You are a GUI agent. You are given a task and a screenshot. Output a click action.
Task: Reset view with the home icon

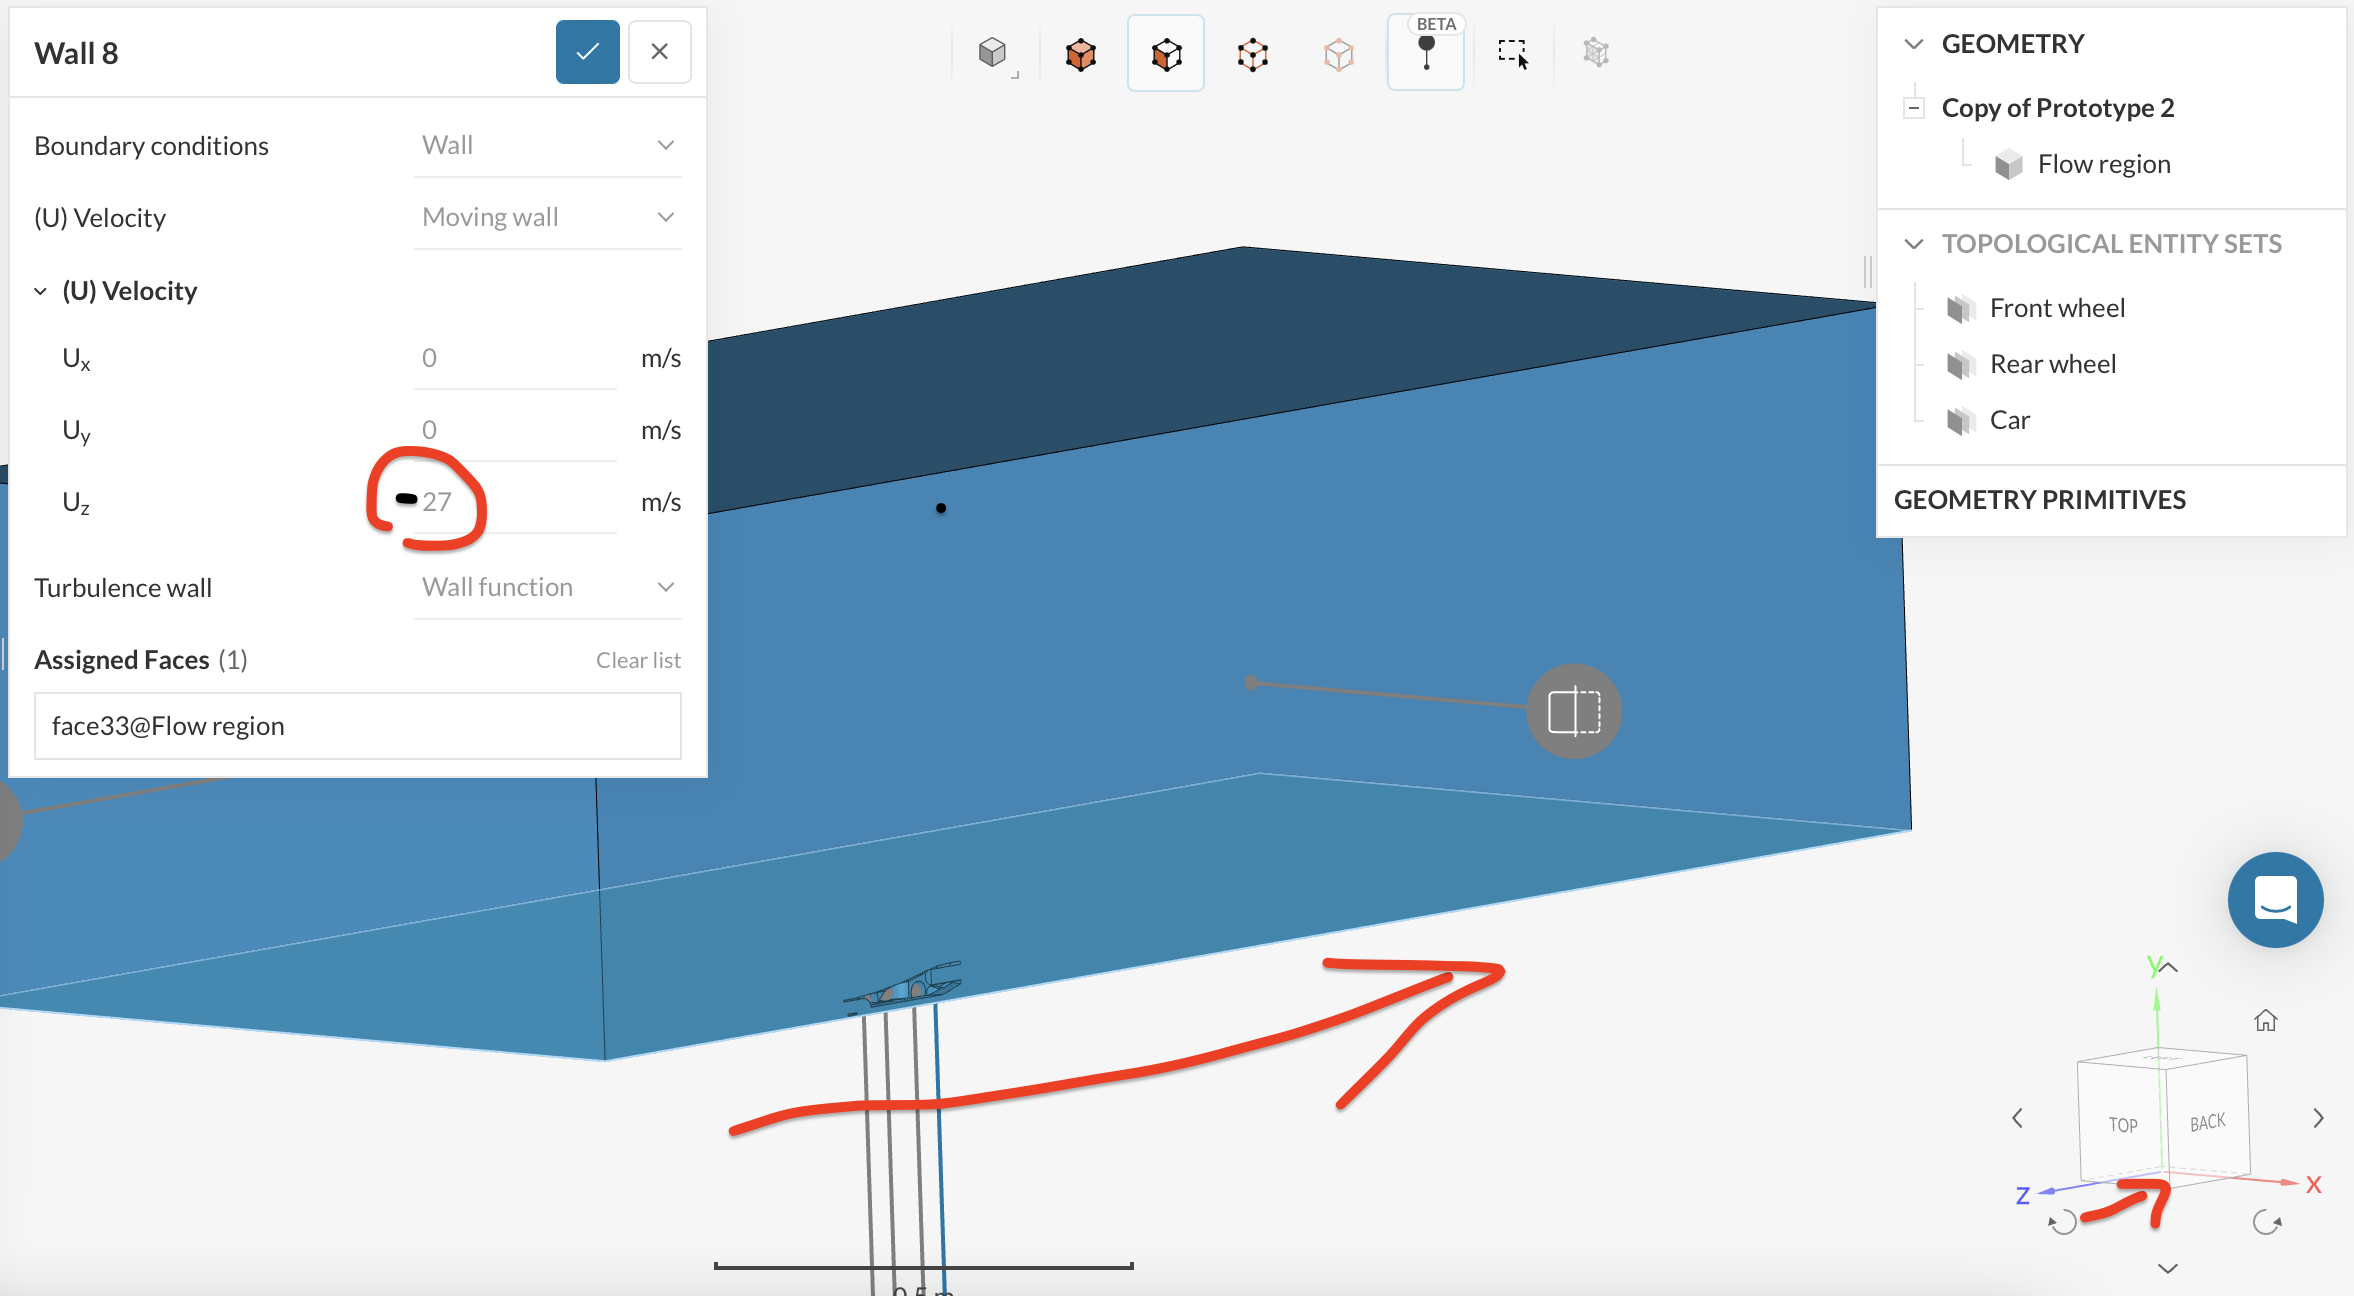pyautogui.click(x=2265, y=1020)
